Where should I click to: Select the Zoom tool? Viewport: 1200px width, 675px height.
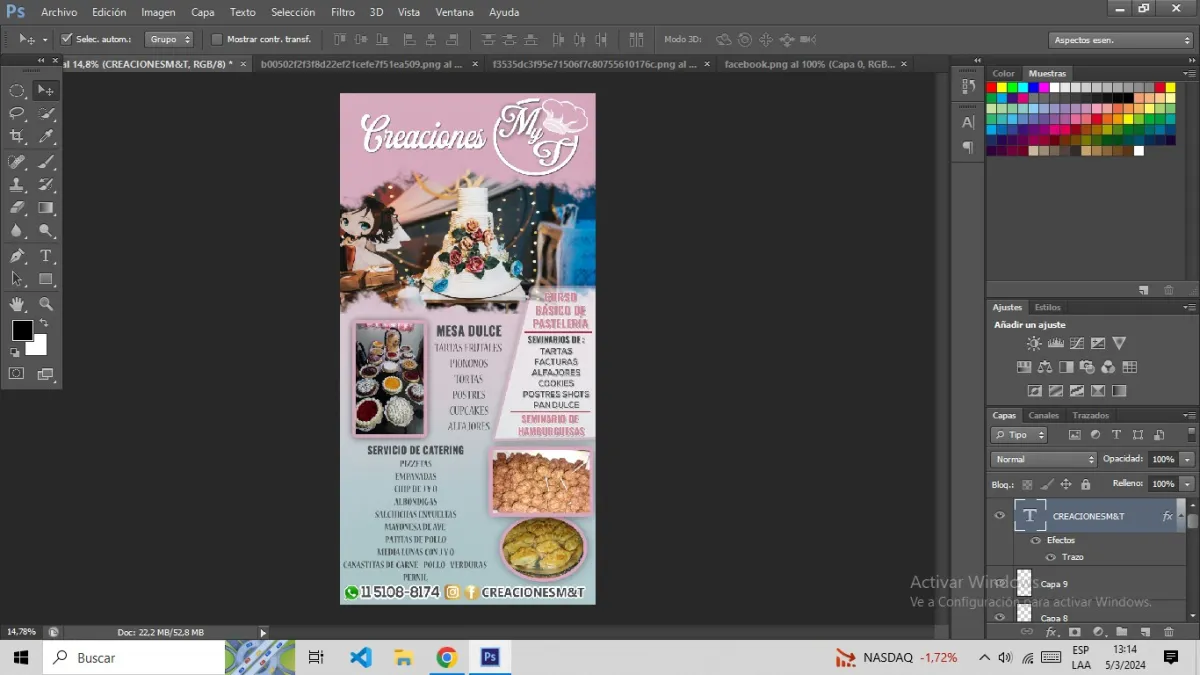tap(45, 304)
